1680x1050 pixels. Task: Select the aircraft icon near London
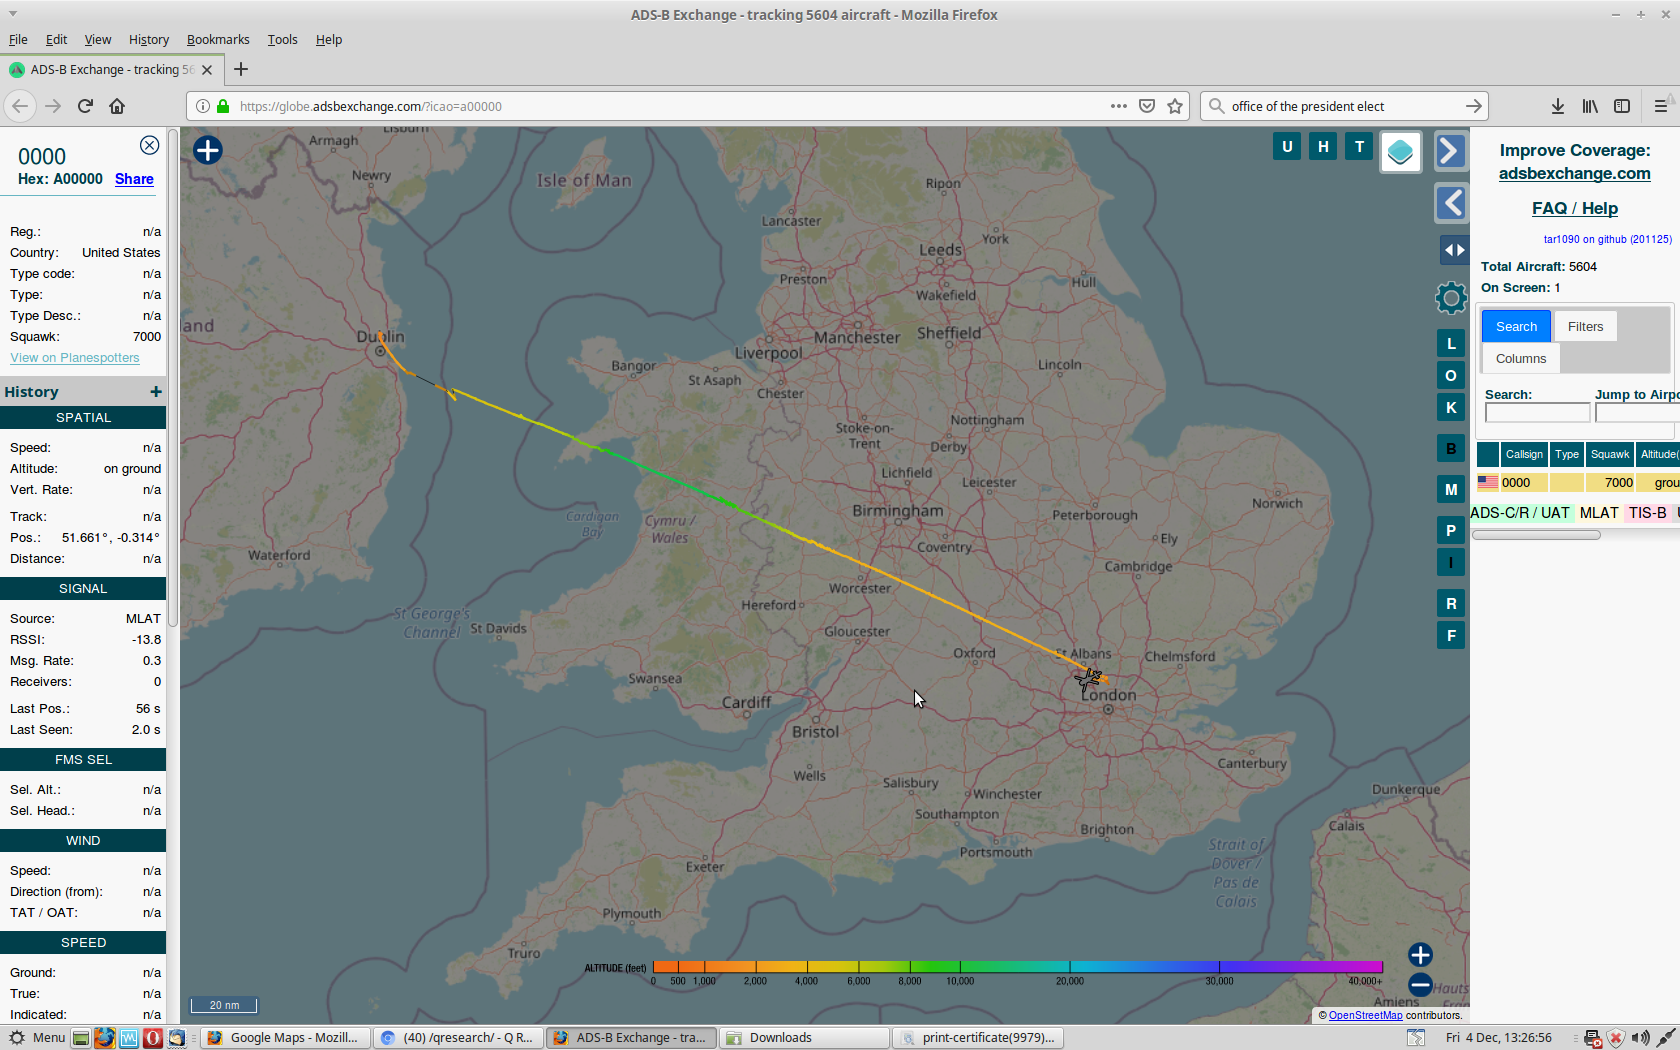click(1088, 680)
